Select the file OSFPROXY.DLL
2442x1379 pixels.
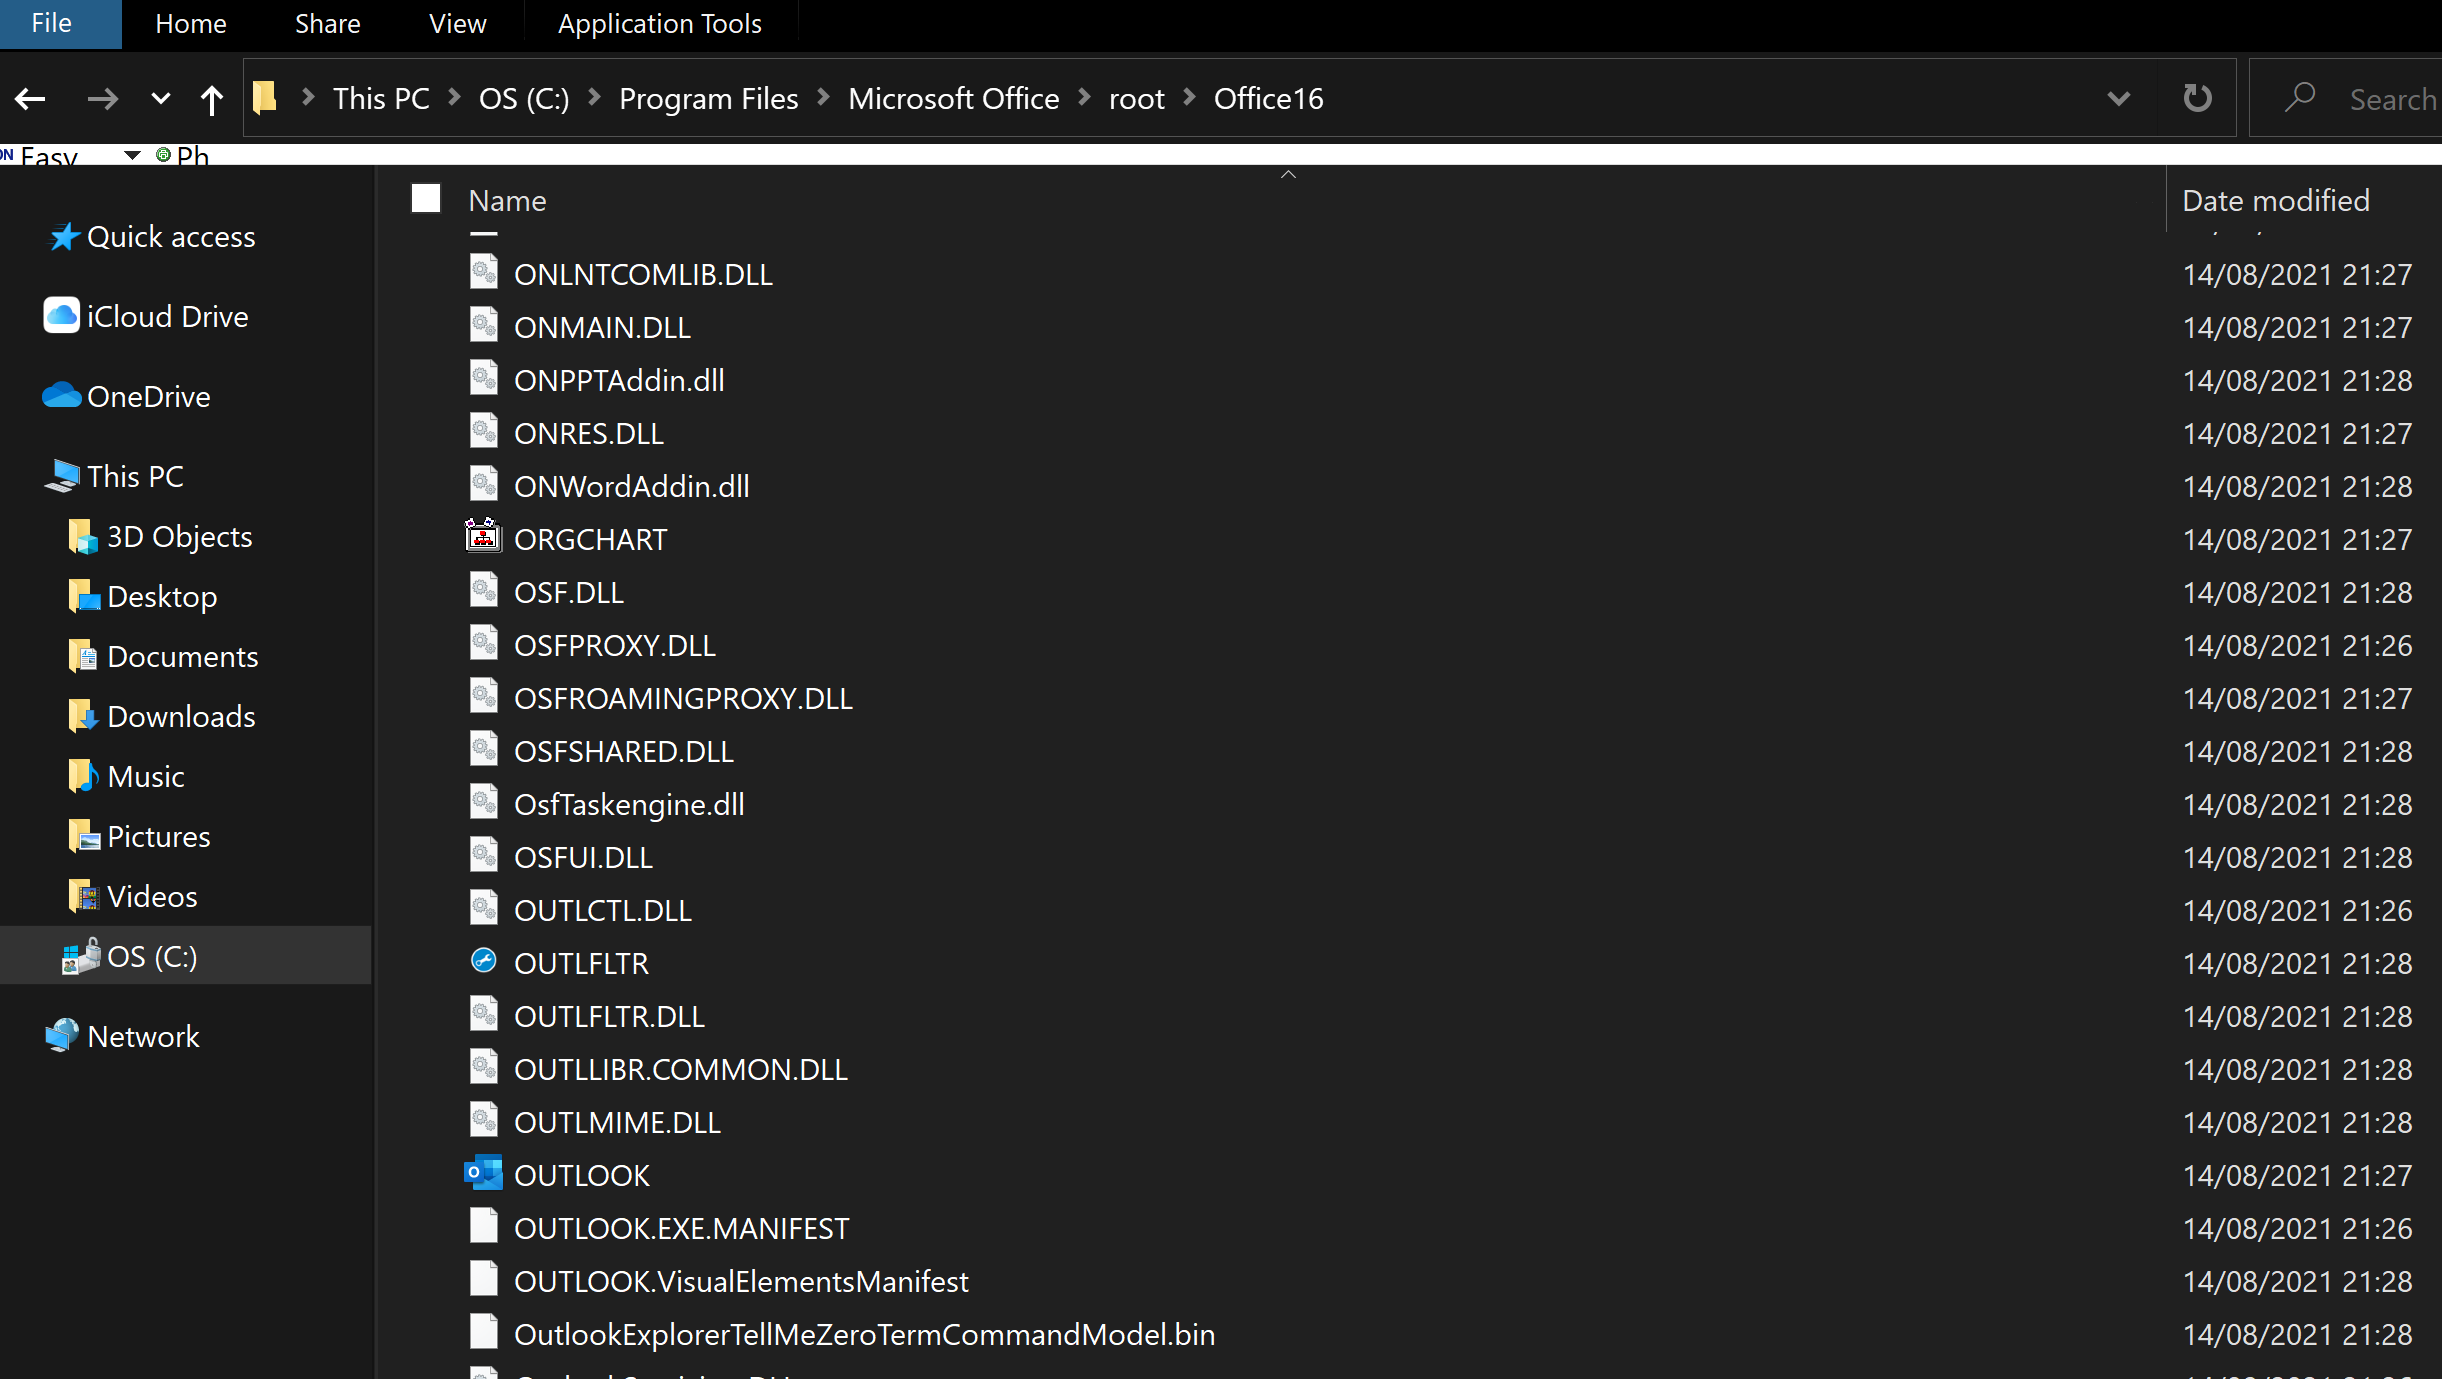click(614, 645)
